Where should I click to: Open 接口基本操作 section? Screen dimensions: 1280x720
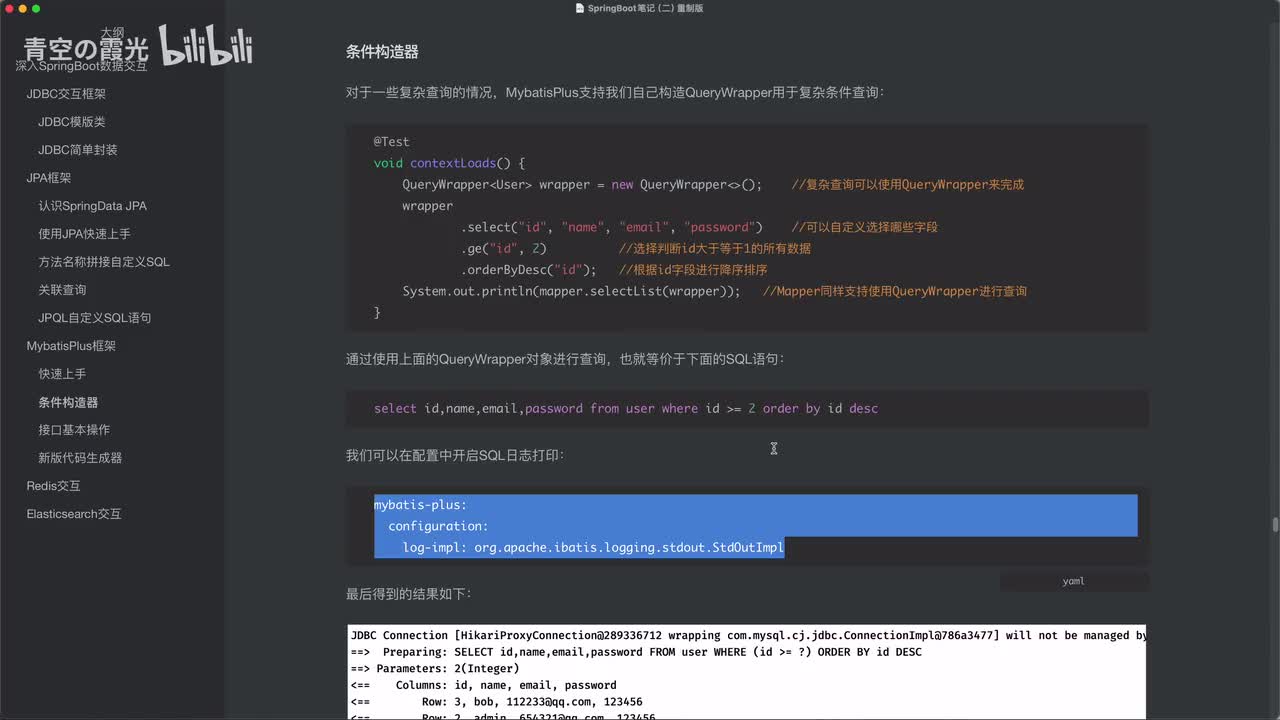click(x=74, y=430)
